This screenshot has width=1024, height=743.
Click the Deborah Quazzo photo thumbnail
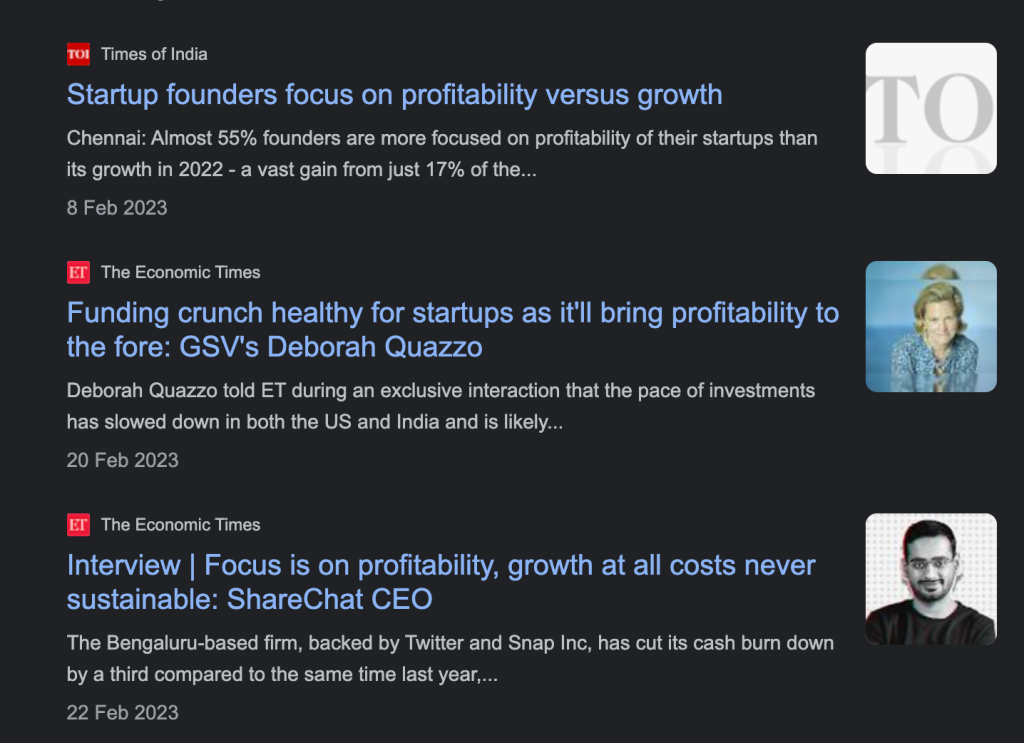pos(930,326)
